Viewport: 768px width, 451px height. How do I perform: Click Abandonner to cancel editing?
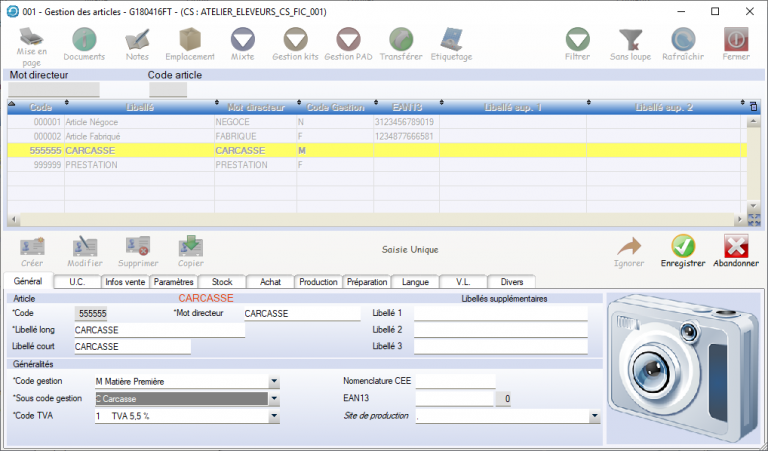[x=735, y=247]
